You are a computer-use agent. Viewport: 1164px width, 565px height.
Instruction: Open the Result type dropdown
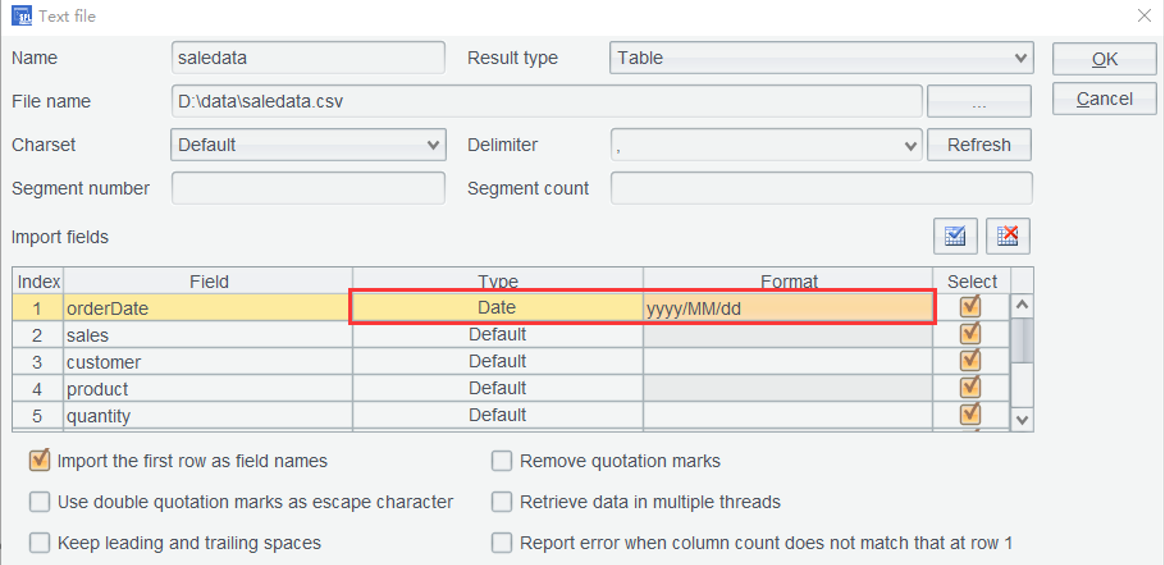tap(820, 58)
